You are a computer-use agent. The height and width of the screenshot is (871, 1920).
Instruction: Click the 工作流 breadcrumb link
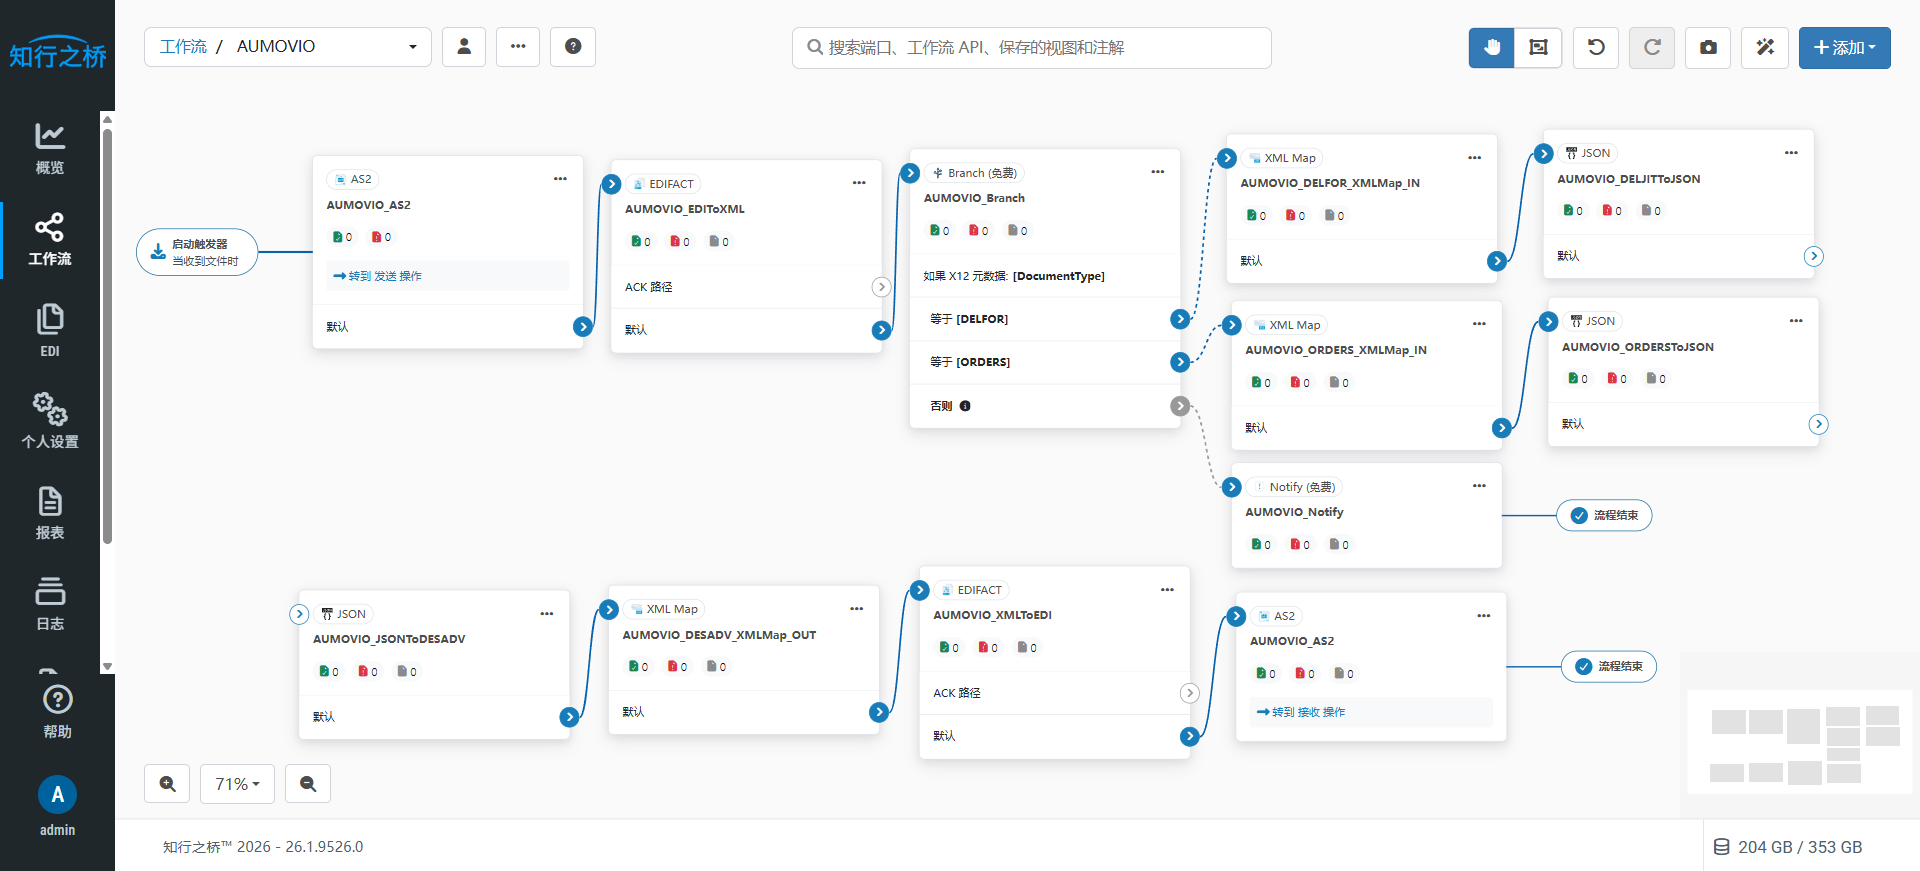[x=183, y=47]
